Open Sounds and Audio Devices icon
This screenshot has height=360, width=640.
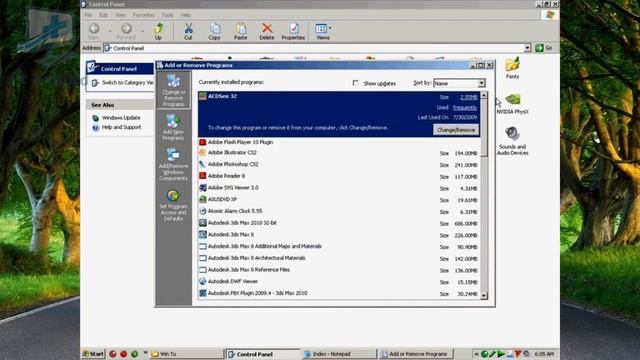(513, 141)
